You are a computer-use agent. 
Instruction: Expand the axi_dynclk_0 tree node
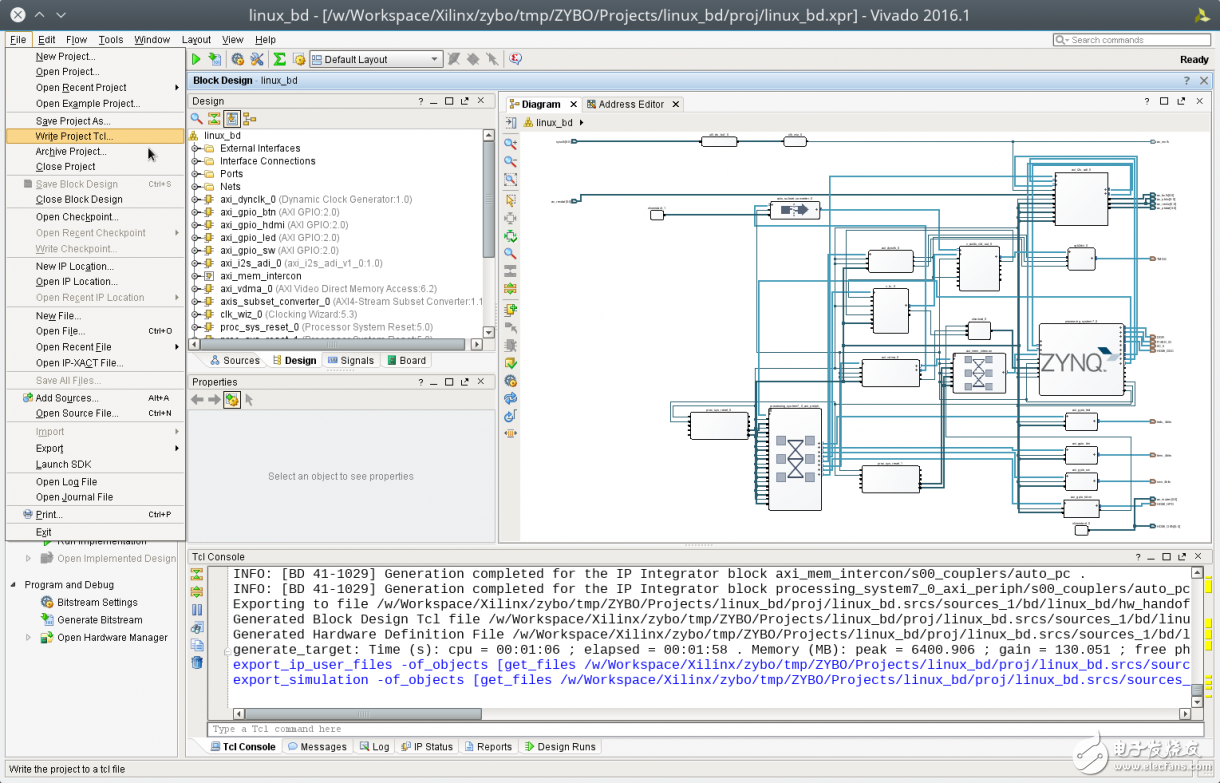[x=196, y=200]
